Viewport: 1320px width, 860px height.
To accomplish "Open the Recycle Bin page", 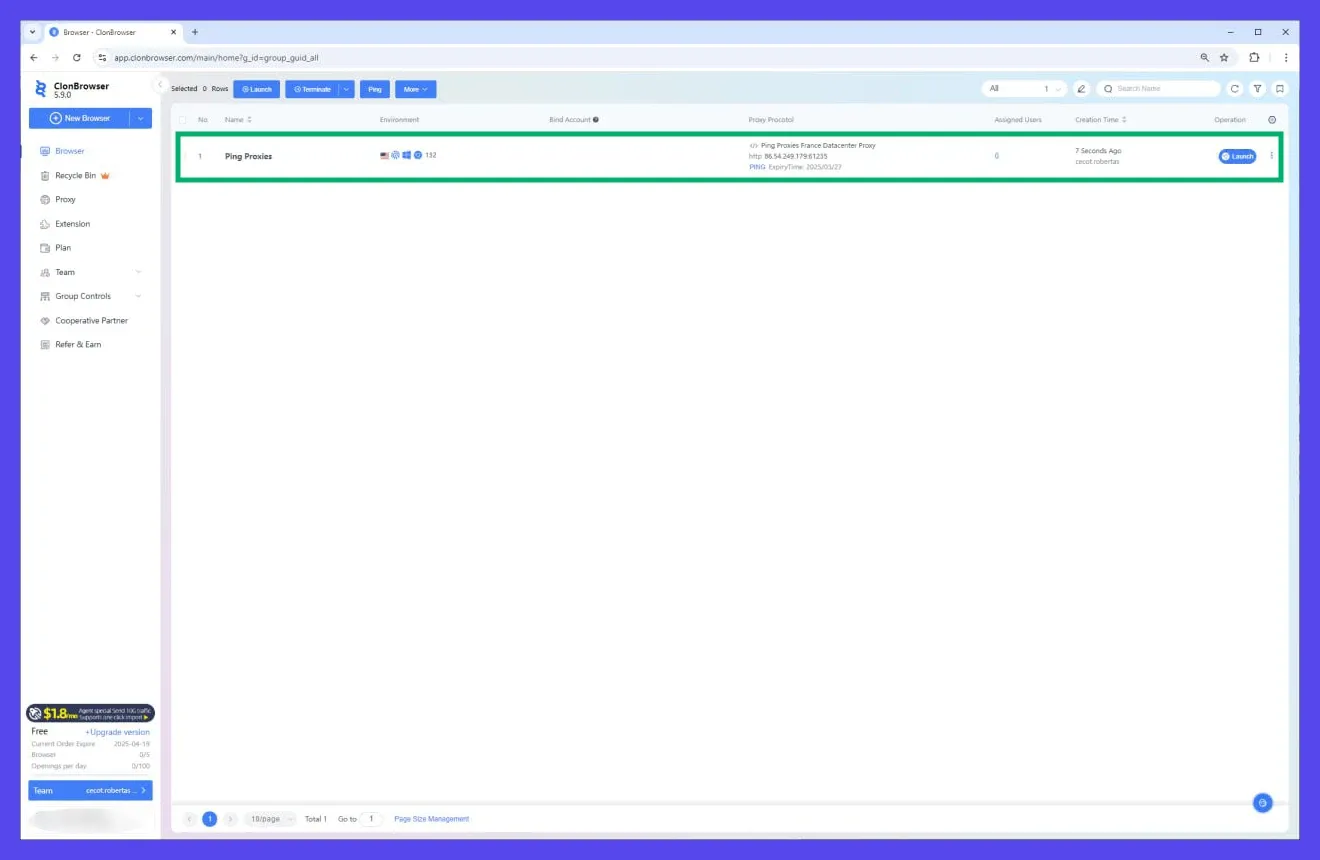I will (x=75, y=176).
